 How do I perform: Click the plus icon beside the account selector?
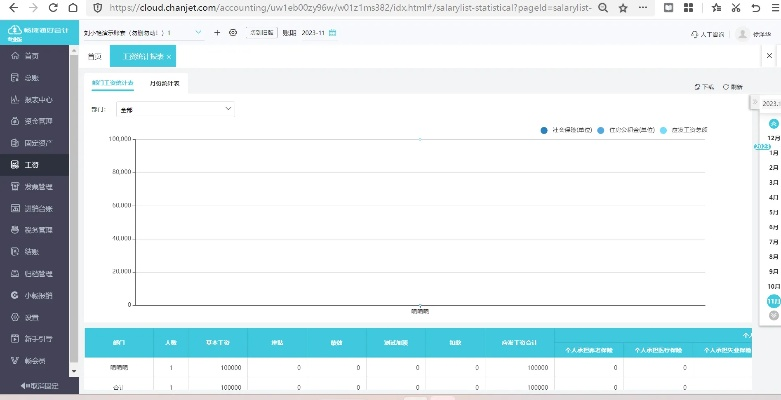(217, 32)
